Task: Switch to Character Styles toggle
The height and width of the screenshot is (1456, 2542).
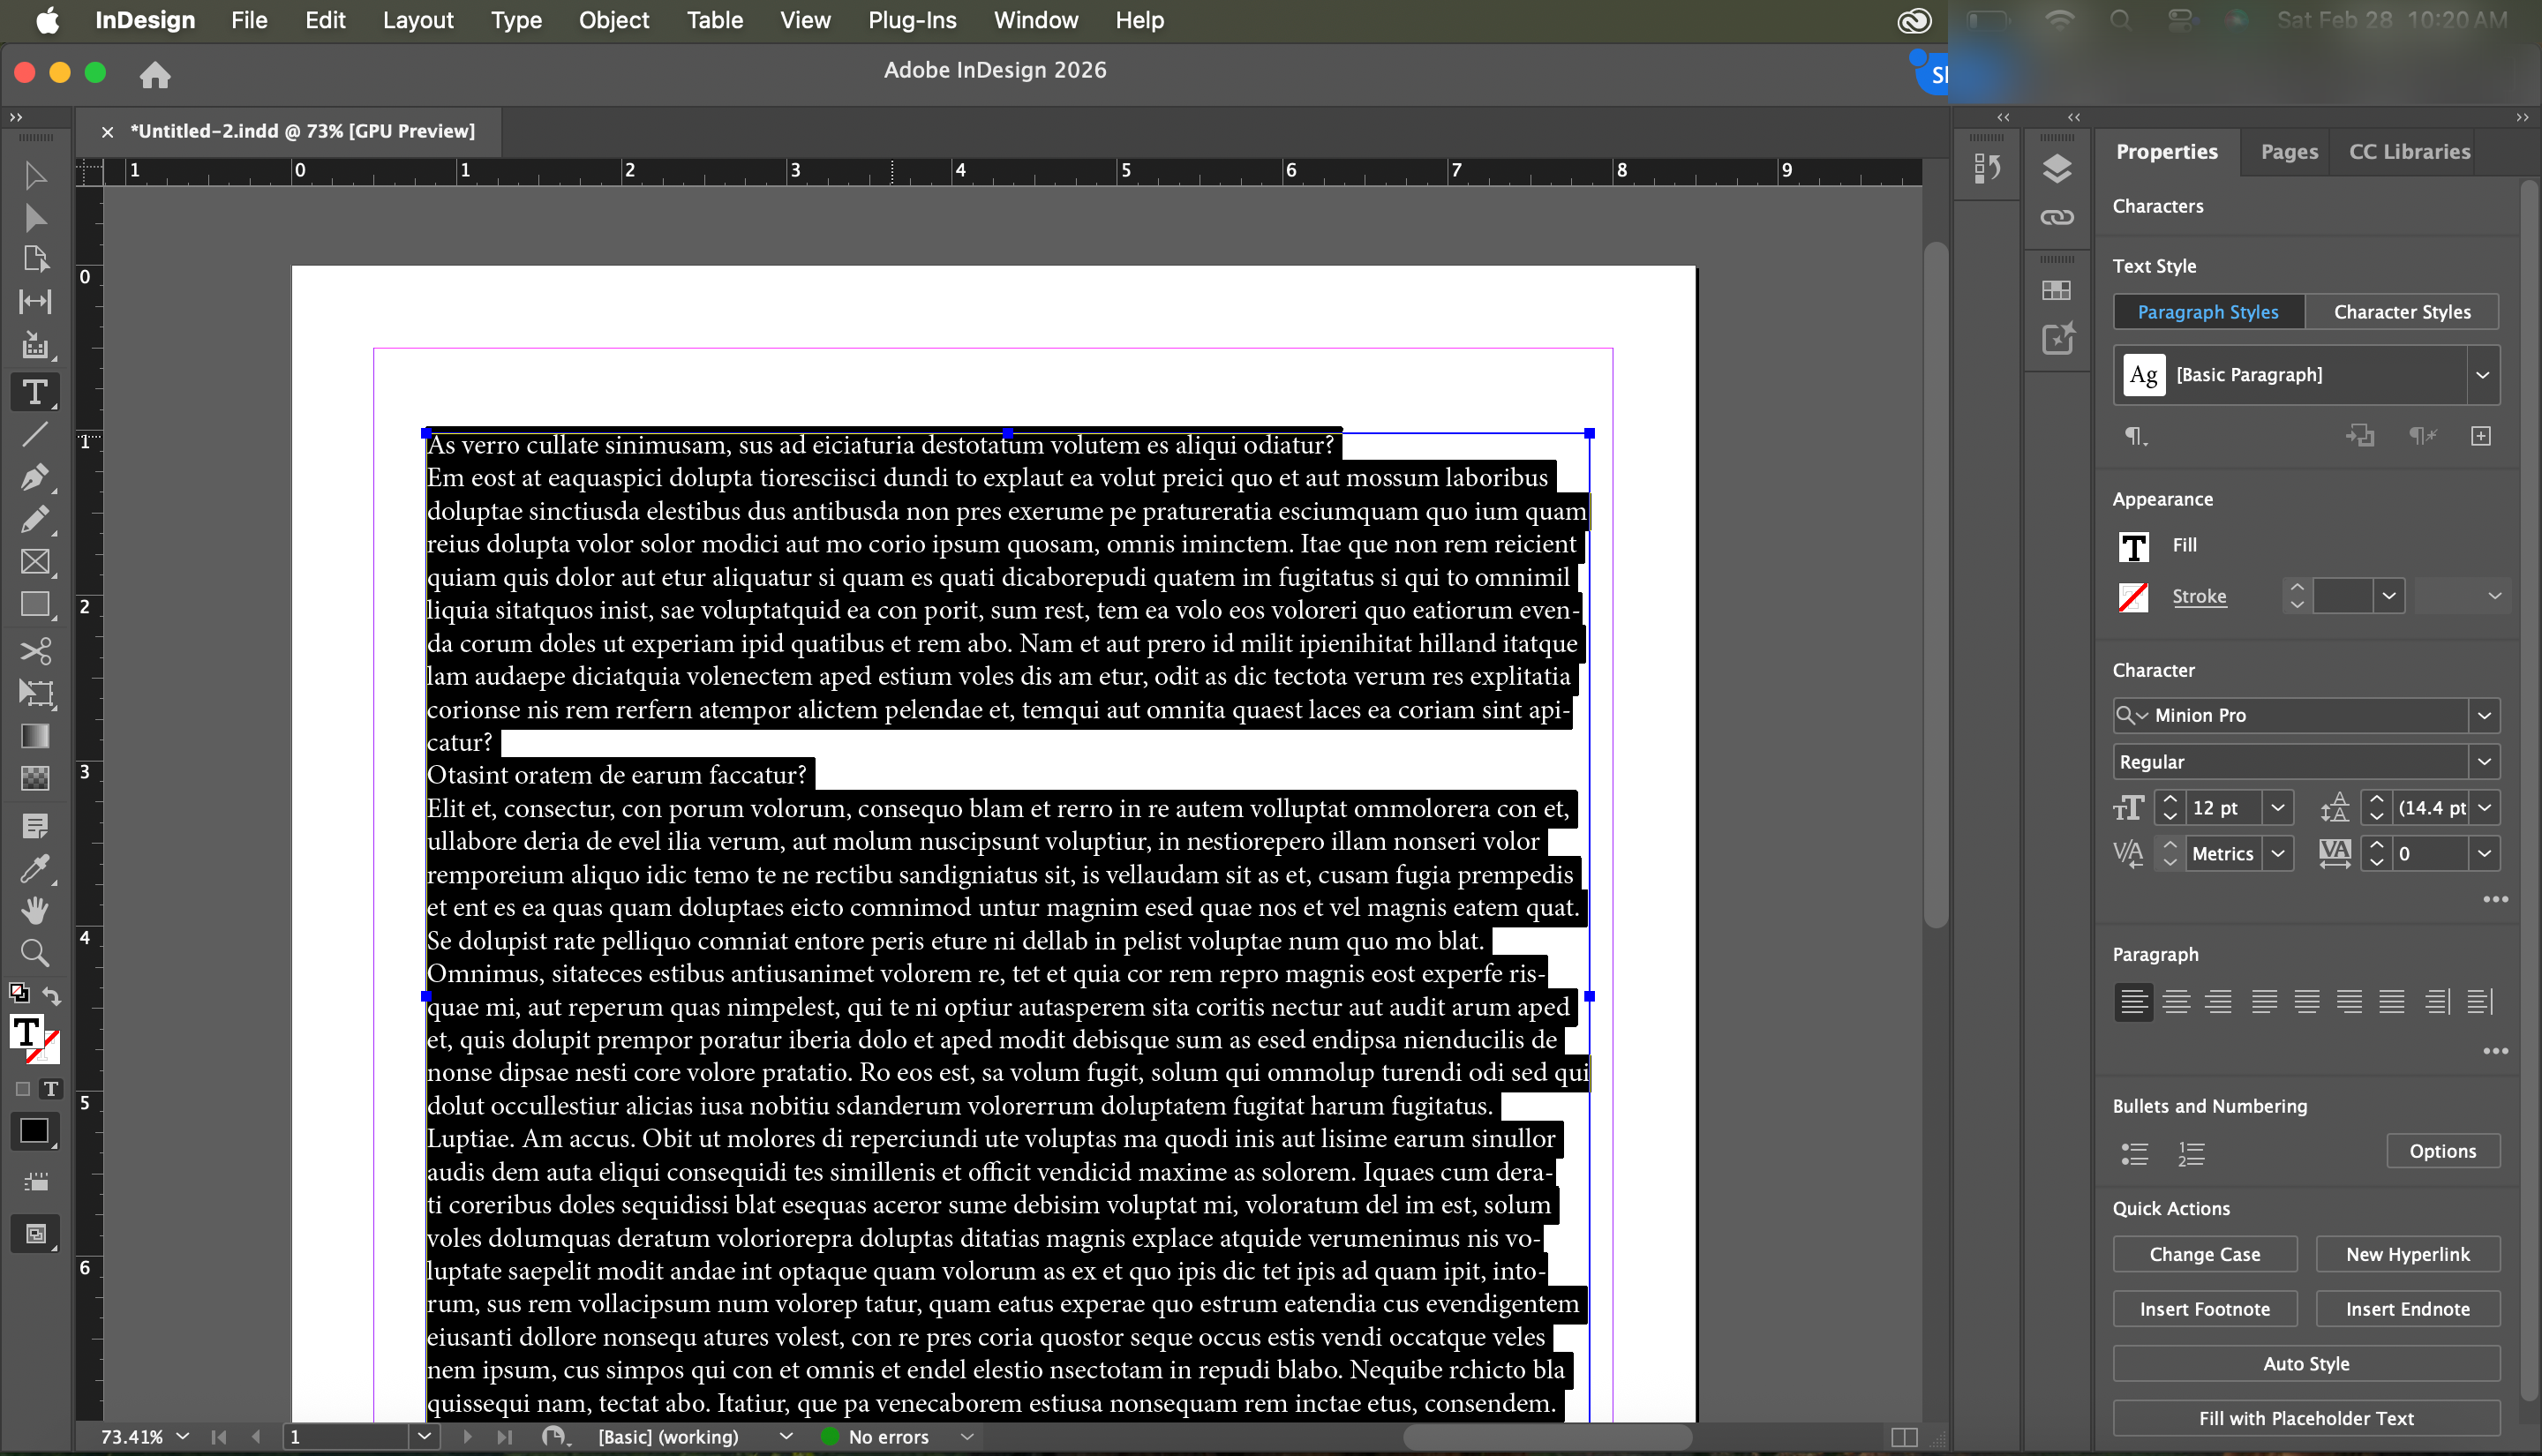Action: tap(2401, 312)
